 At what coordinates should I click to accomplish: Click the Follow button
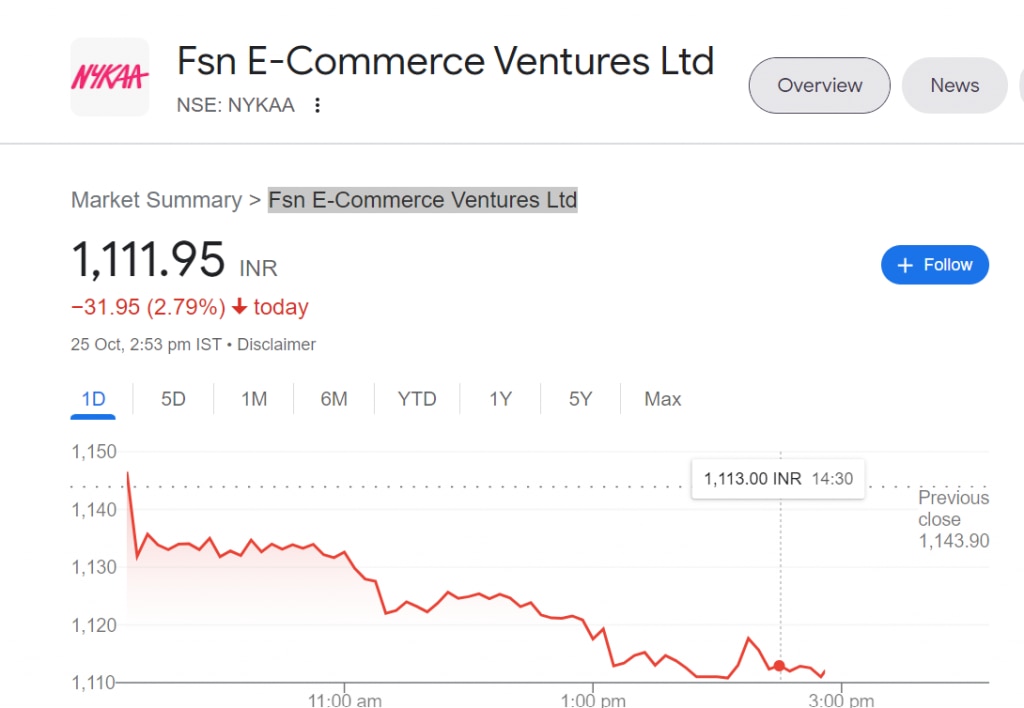click(934, 264)
